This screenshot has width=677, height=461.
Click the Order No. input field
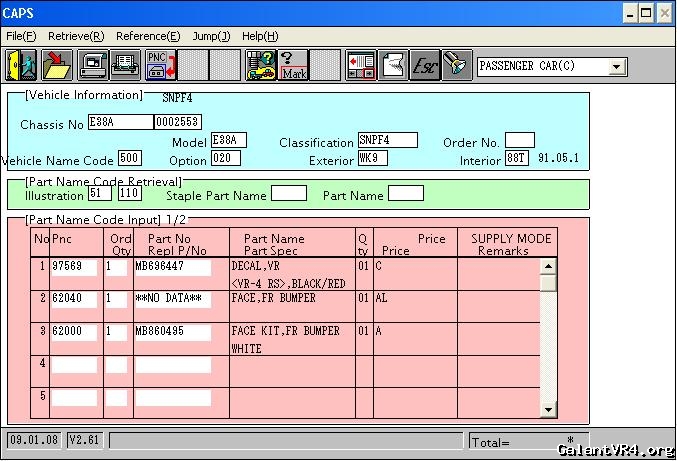pyautogui.click(x=519, y=141)
